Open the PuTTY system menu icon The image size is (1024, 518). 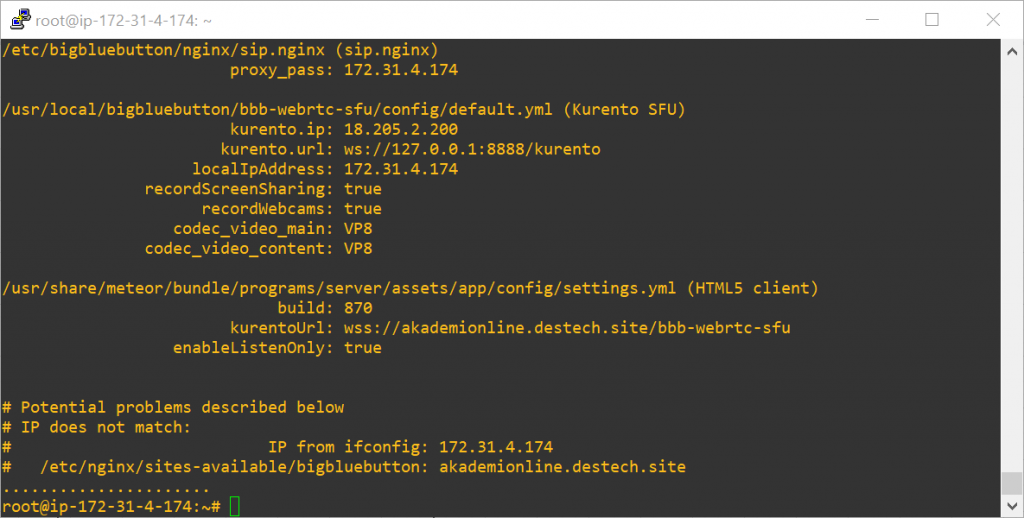click(20, 20)
